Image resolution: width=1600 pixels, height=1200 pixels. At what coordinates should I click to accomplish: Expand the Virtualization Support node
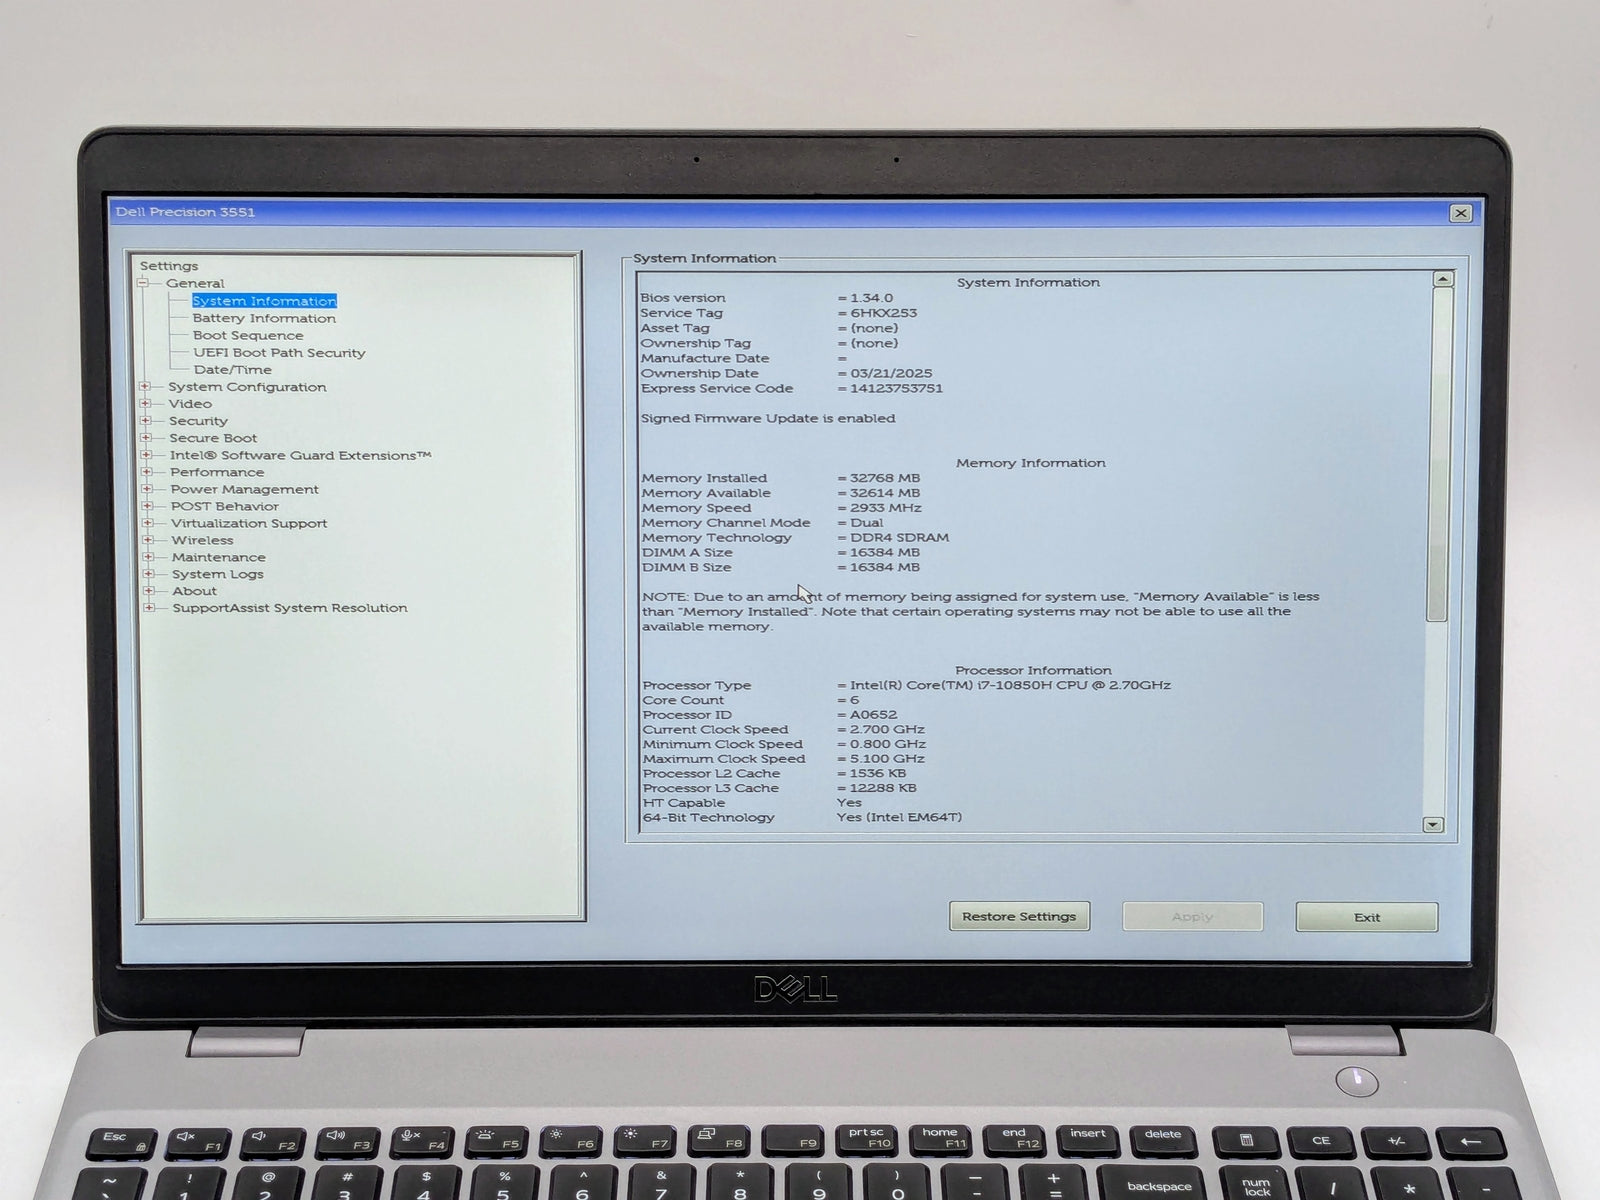point(148,522)
